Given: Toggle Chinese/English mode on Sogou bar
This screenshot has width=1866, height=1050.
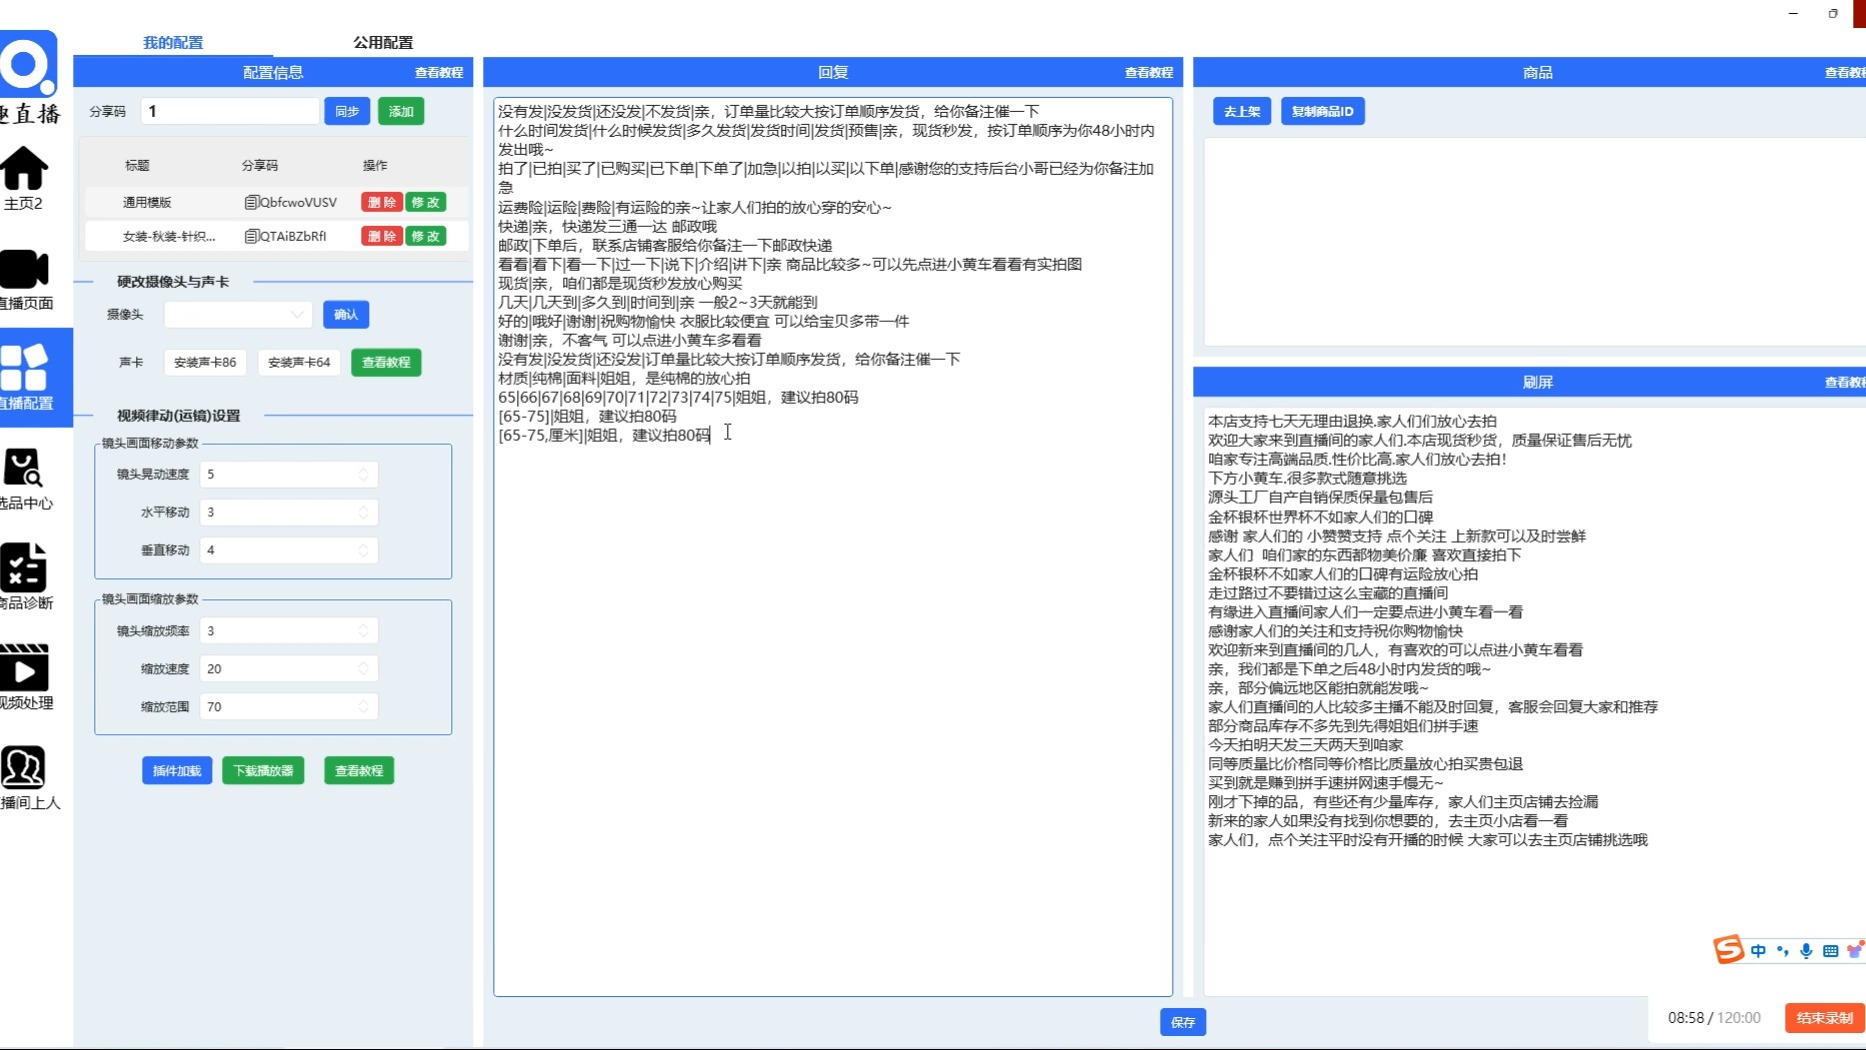Looking at the screenshot, I should [1758, 951].
